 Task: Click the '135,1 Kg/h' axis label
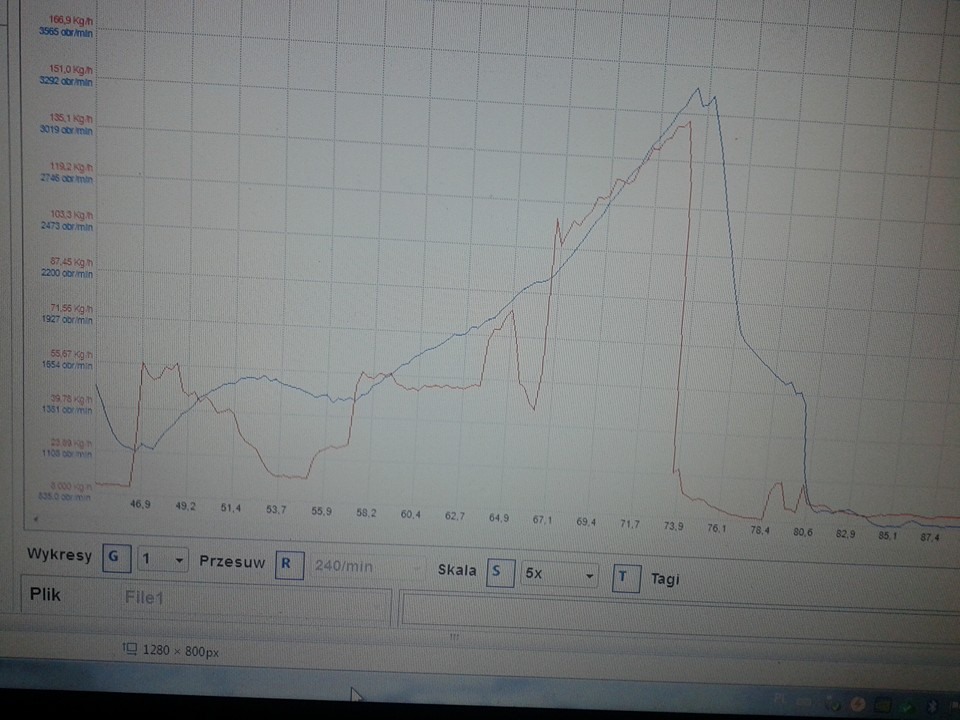click(71, 118)
